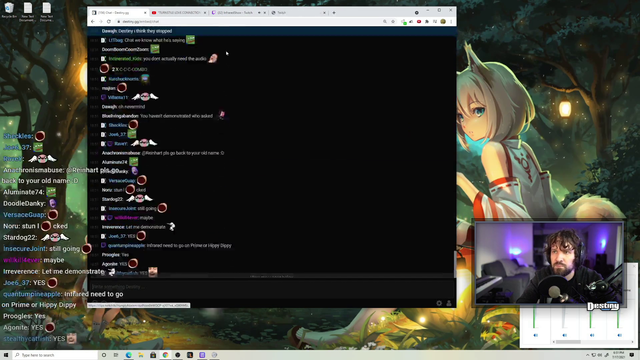Viewport: 640px width, 360px height.
Task: Mute the first volume mixer channel
Action: [x=536, y=335]
